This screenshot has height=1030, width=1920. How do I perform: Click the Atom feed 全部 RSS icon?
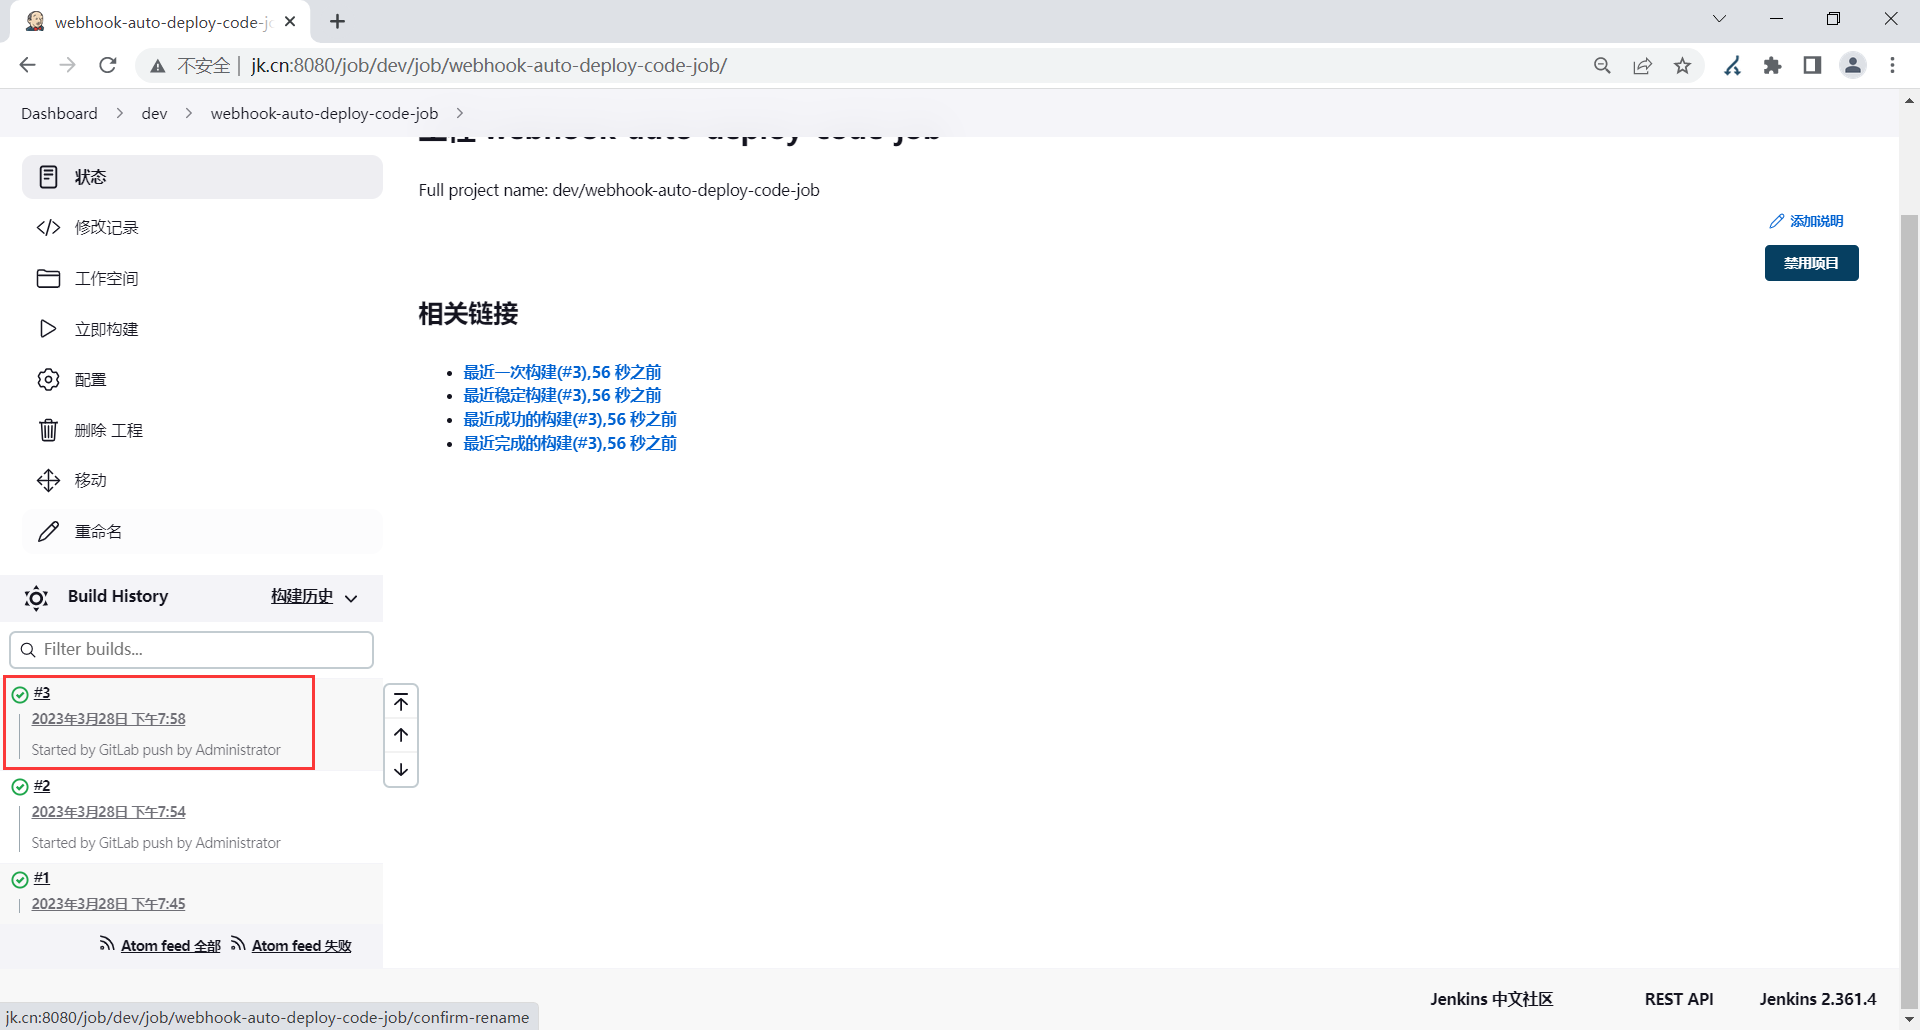pyautogui.click(x=107, y=944)
